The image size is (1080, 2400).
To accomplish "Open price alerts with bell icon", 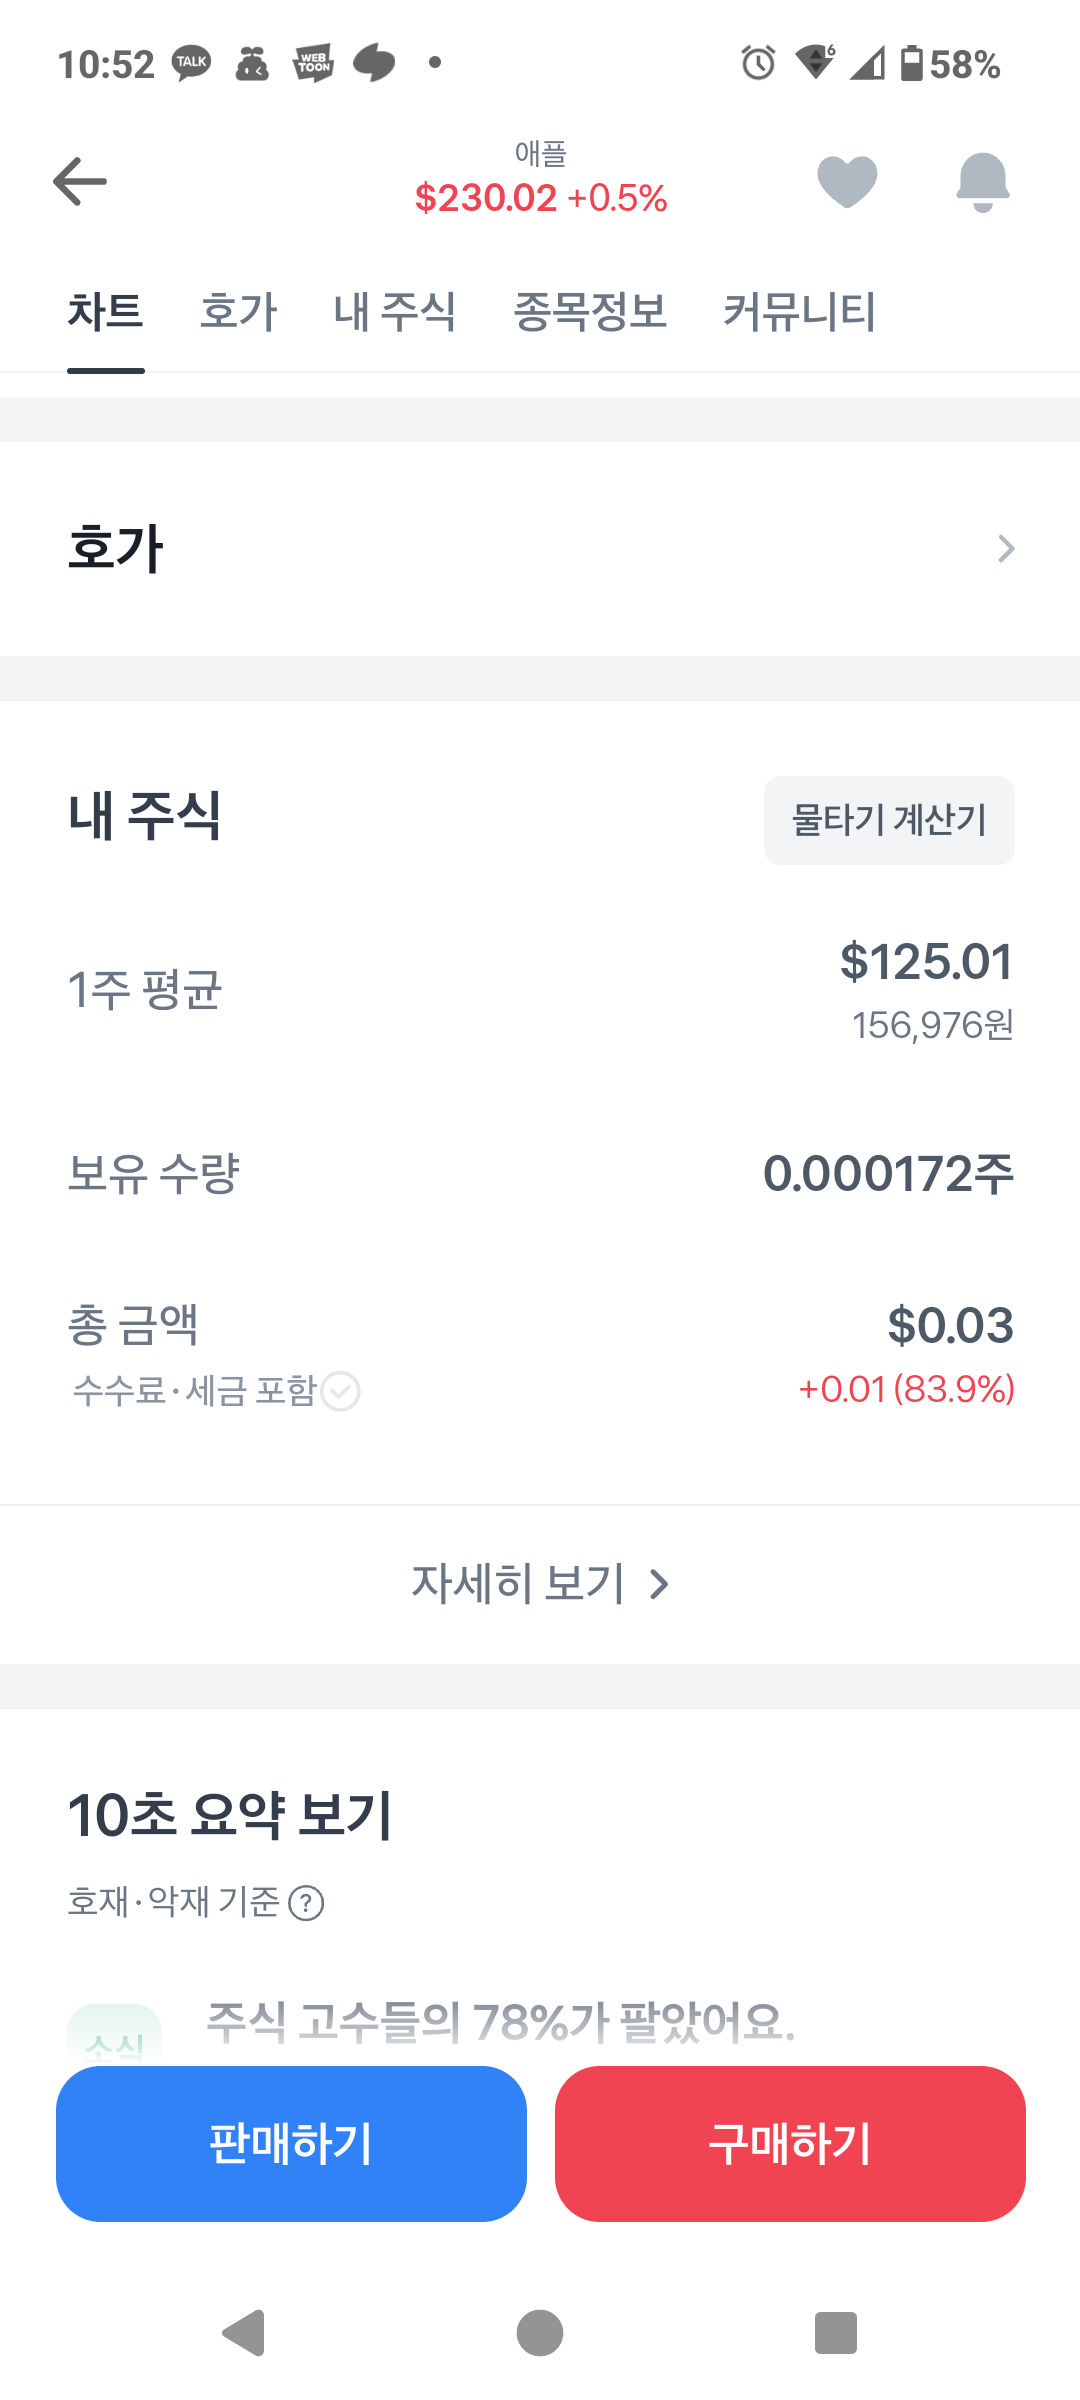I will coord(983,182).
